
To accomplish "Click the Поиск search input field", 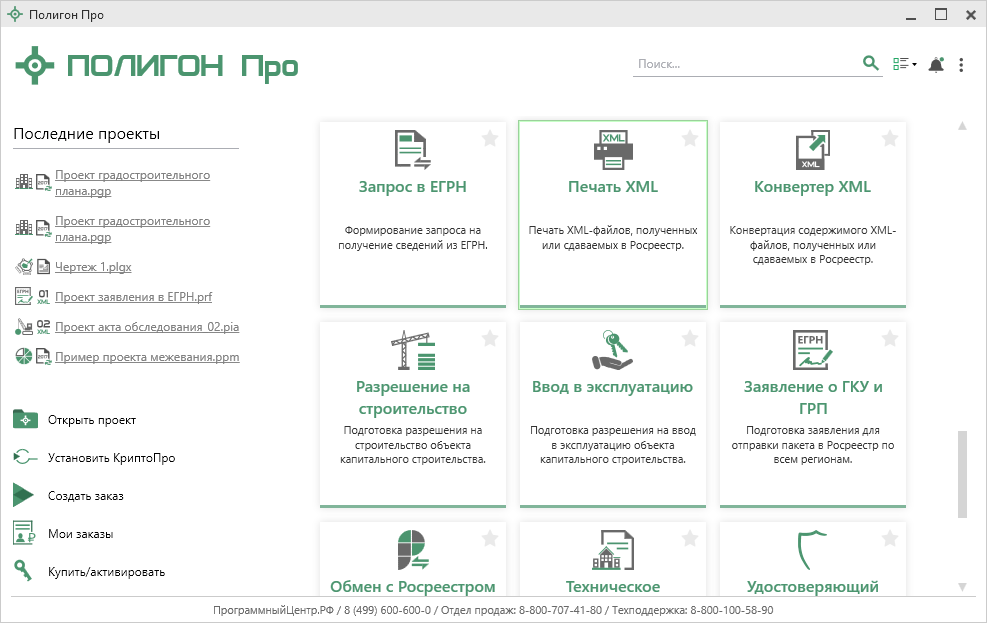I will click(745, 64).
